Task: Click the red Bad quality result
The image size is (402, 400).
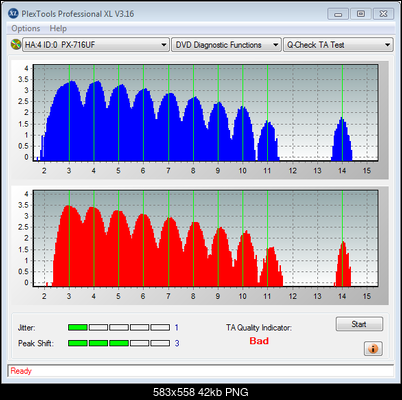Action: point(259,341)
